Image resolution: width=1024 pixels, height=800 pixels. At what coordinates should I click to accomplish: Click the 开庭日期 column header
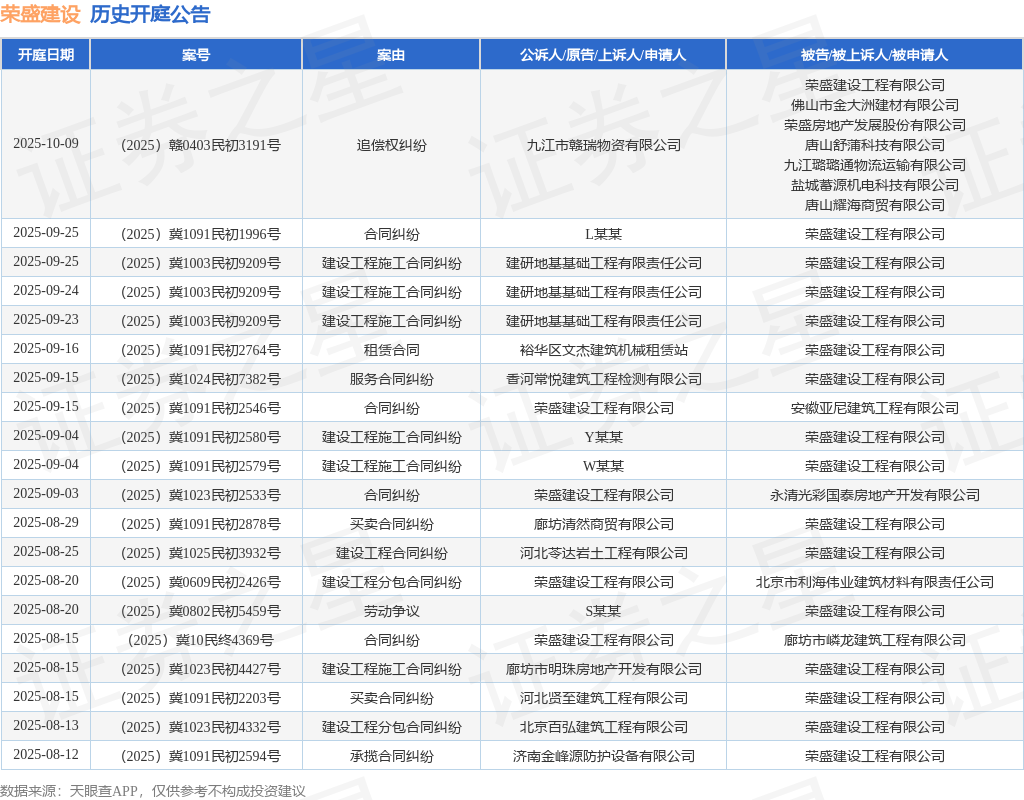point(46,55)
